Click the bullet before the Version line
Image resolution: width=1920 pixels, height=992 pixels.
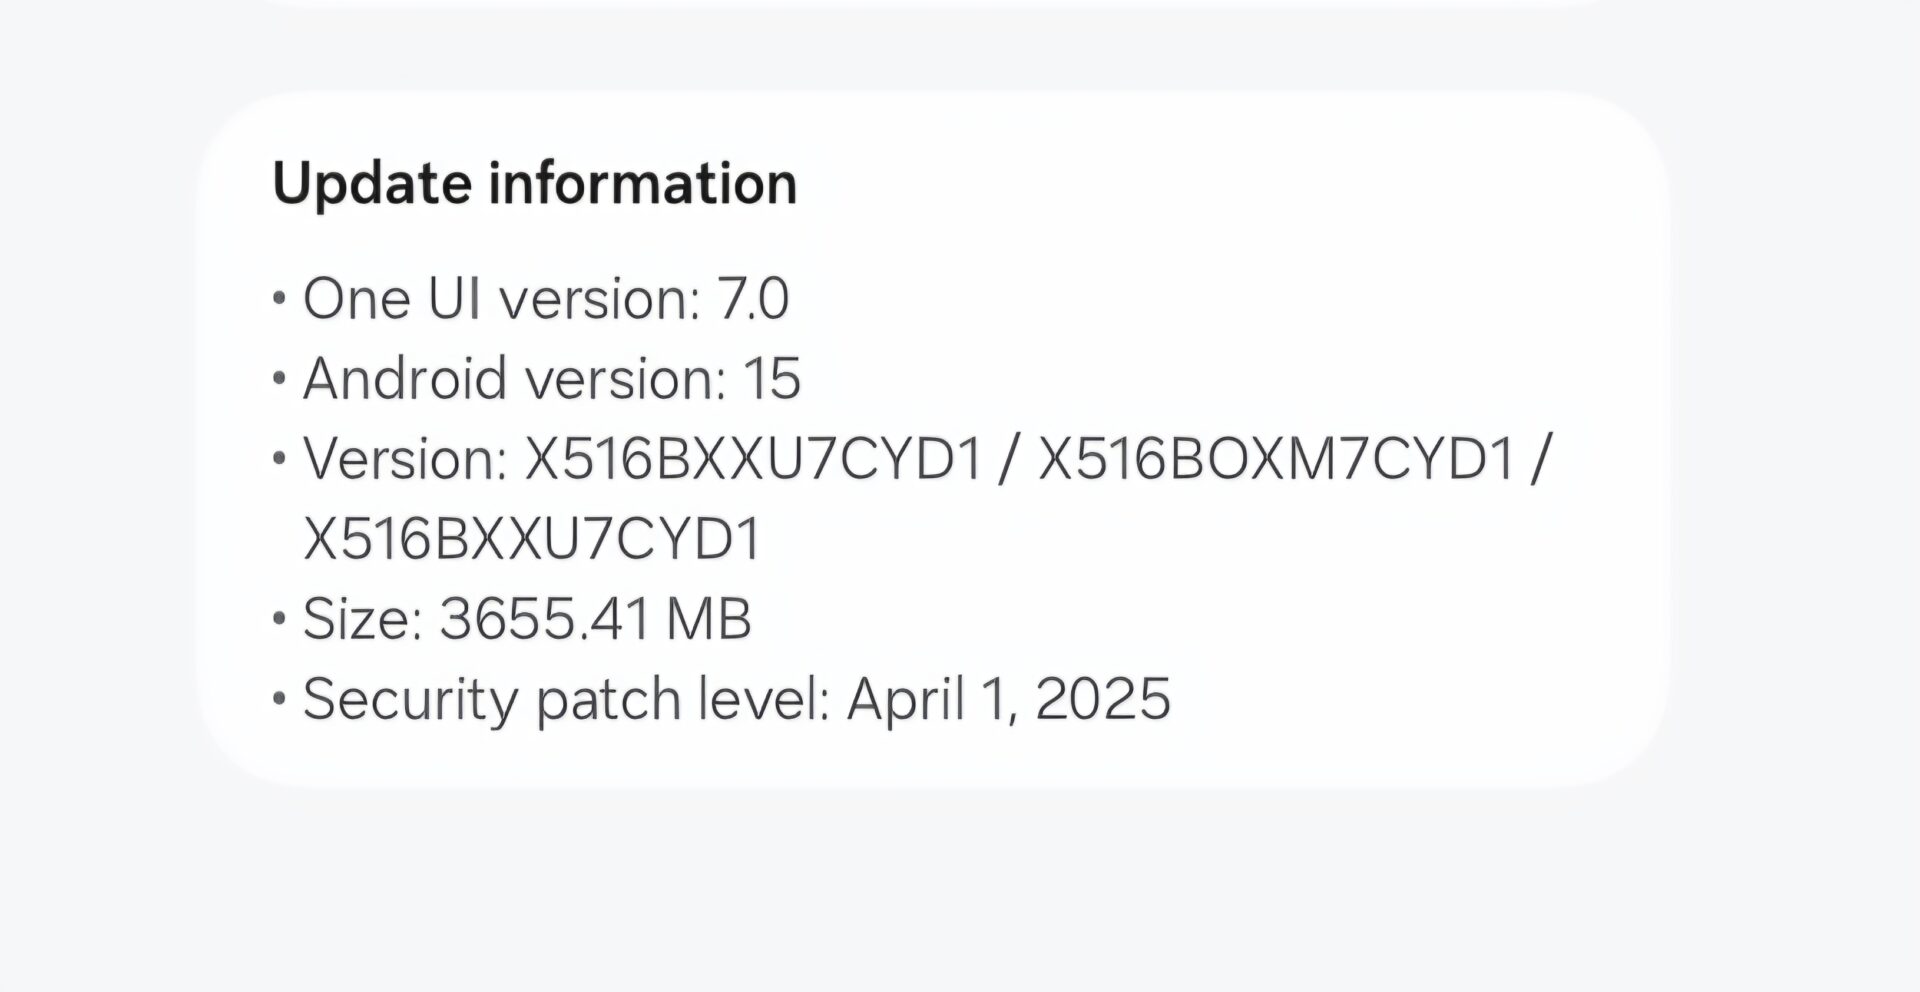click(280, 459)
